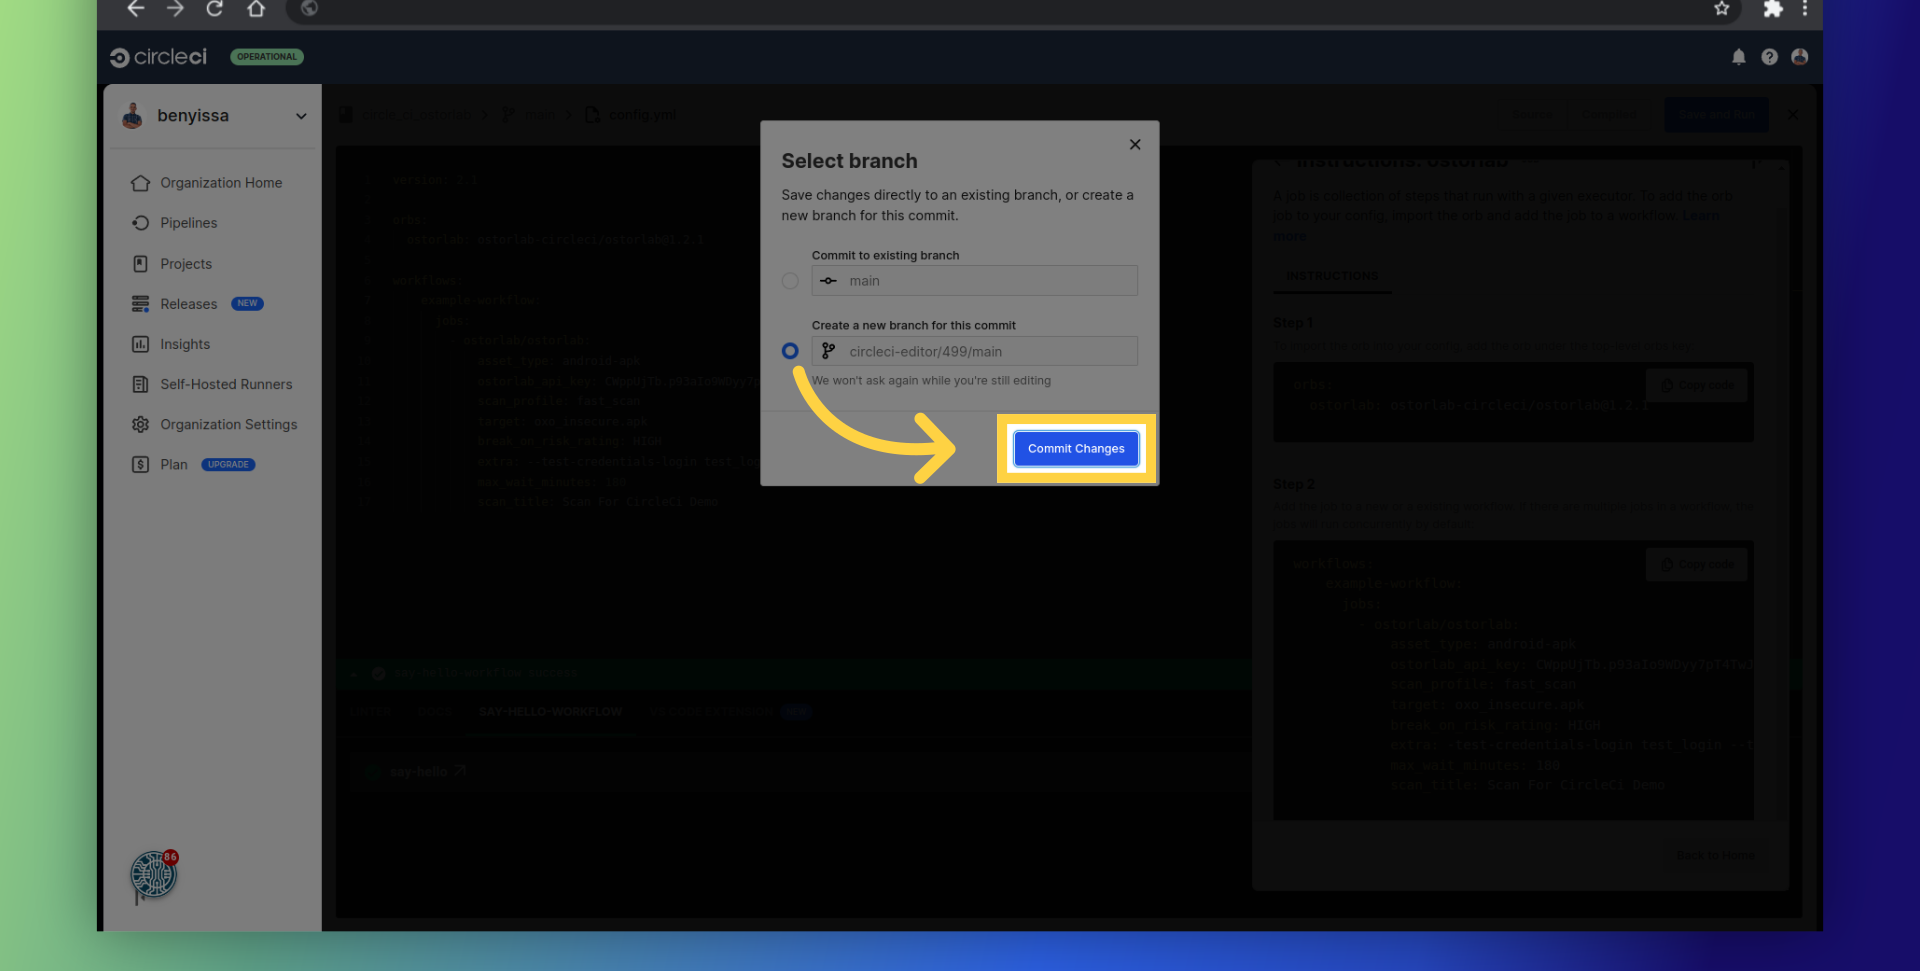This screenshot has height=971, width=1920.
Task: Click the Releases sidebar icon
Action: [141, 304]
